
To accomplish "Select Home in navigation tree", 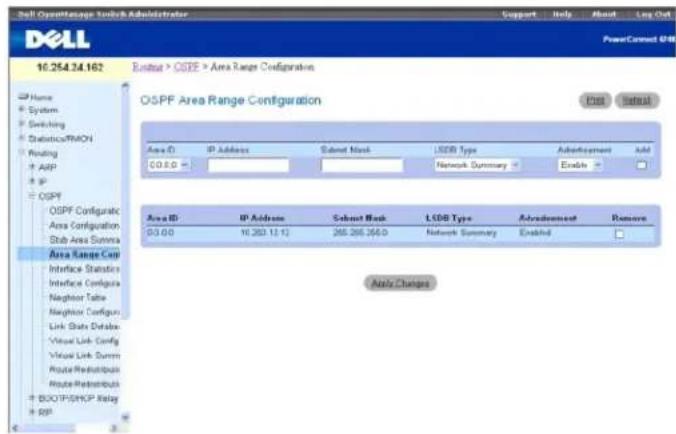I will pos(41,97).
